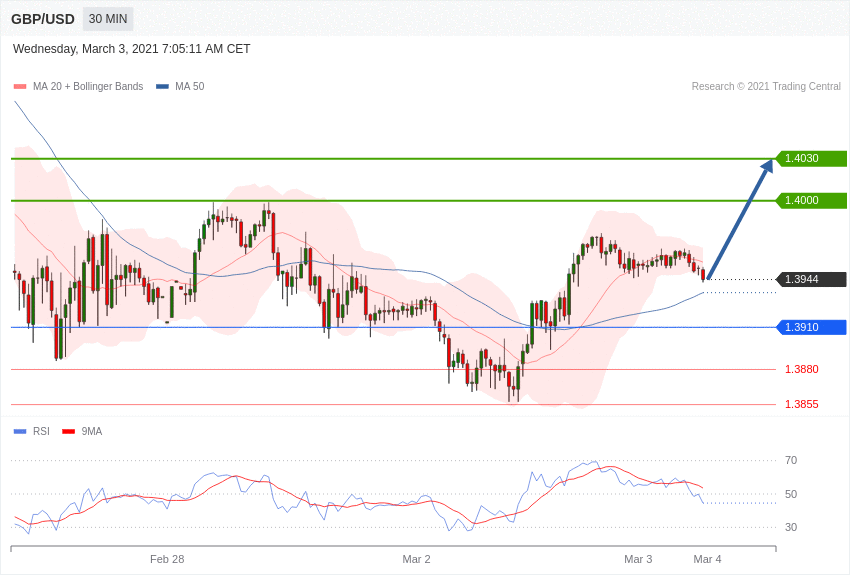The height and width of the screenshot is (576, 850).
Task: Click the RSI 50 level label
Action: [791, 494]
